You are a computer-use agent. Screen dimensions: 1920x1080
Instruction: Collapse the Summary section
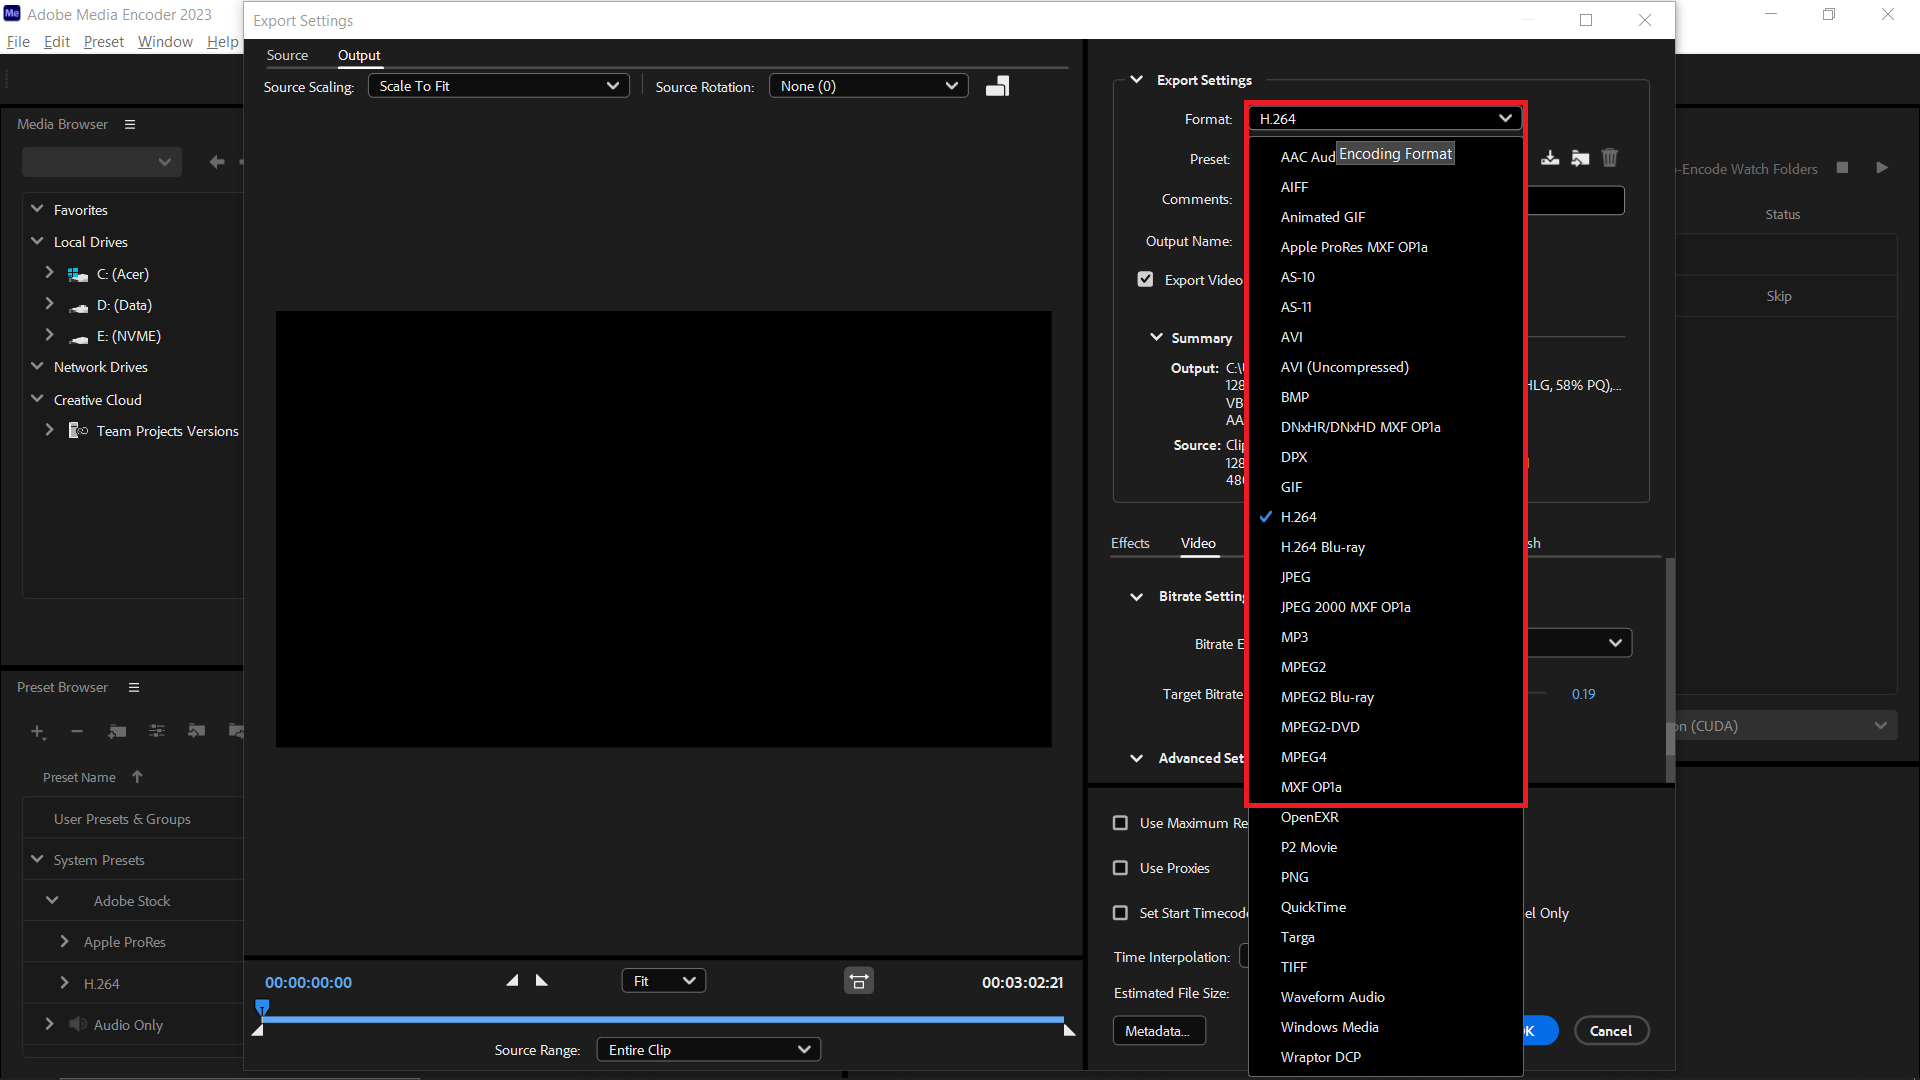[x=1158, y=337]
